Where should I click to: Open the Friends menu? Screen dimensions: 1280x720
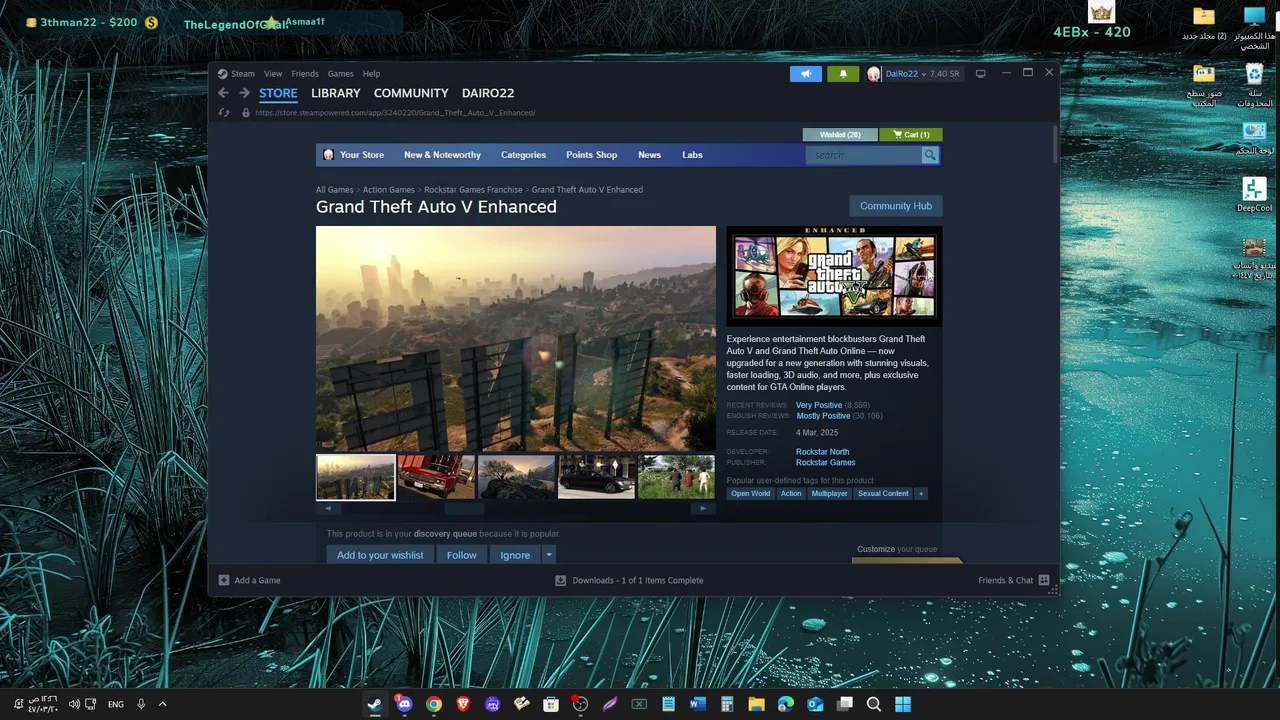(305, 74)
